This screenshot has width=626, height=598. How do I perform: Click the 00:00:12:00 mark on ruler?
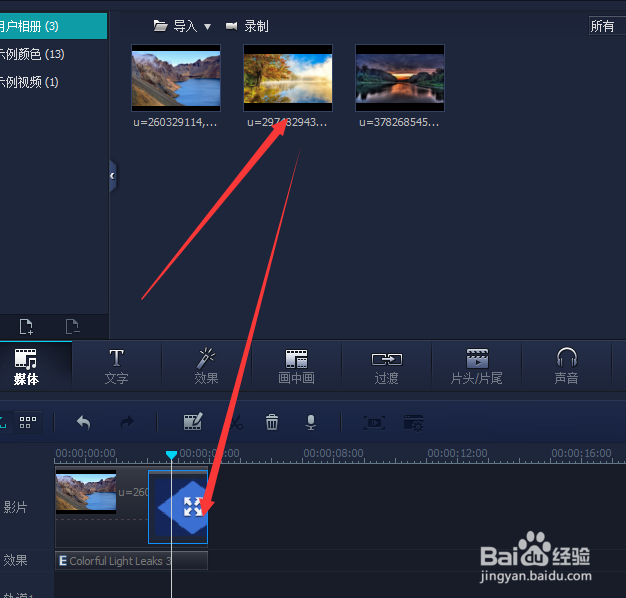pyautogui.click(x=458, y=453)
